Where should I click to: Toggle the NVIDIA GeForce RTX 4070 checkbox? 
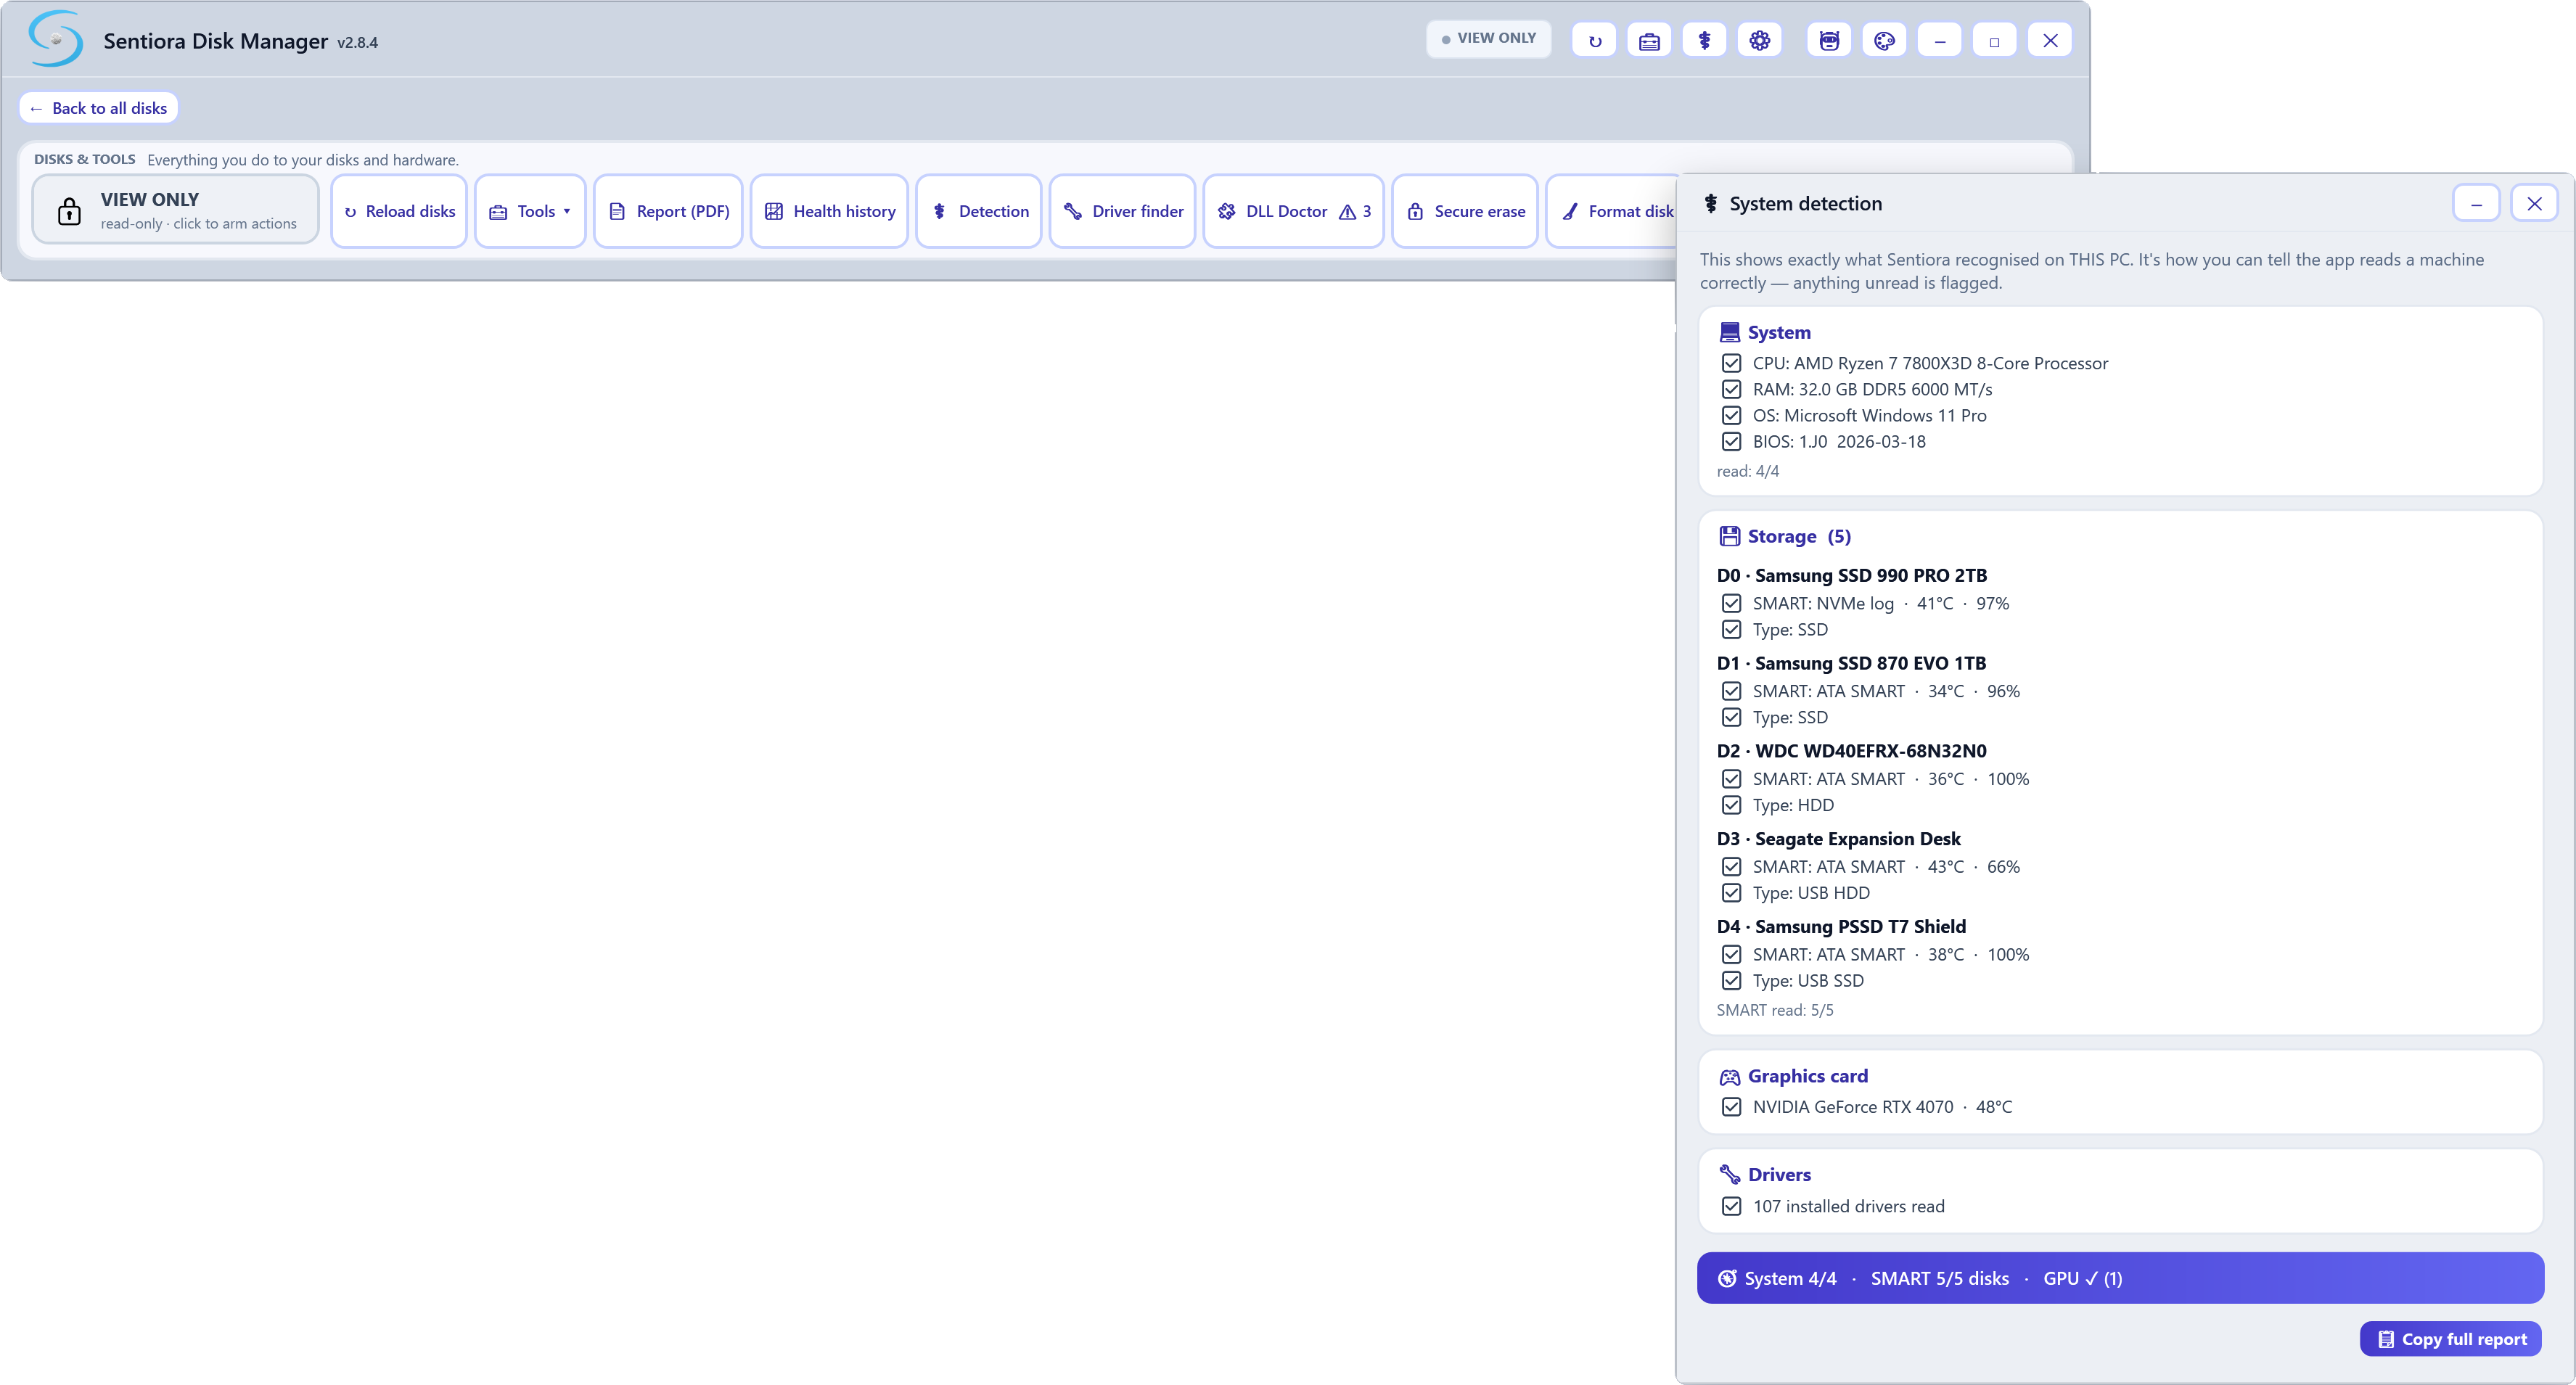click(1731, 1107)
